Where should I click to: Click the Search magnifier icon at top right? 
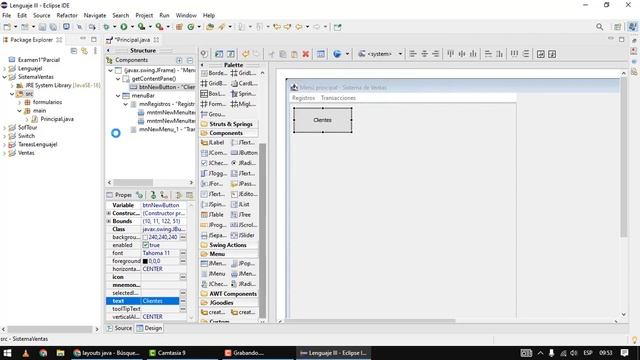[599, 27]
